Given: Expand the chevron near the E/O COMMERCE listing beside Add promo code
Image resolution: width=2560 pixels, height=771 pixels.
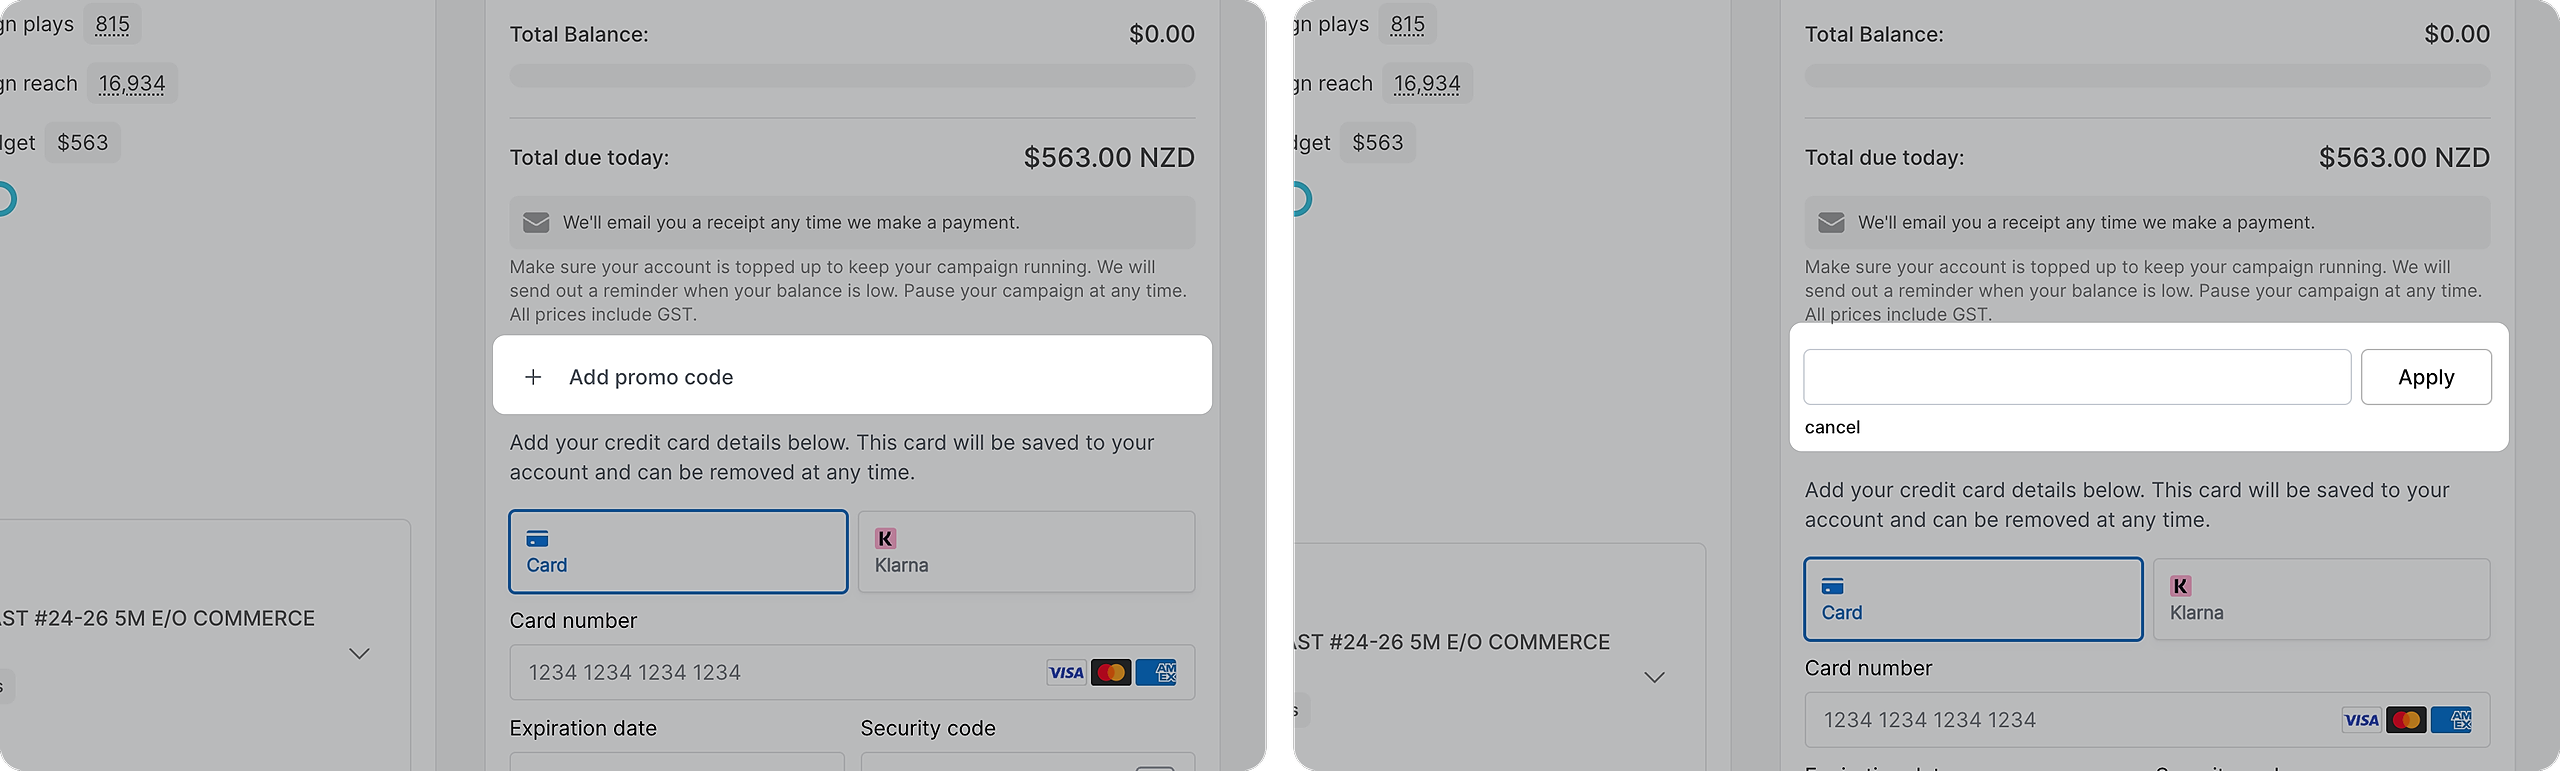Looking at the screenshot, I should (x=359, y=654).
